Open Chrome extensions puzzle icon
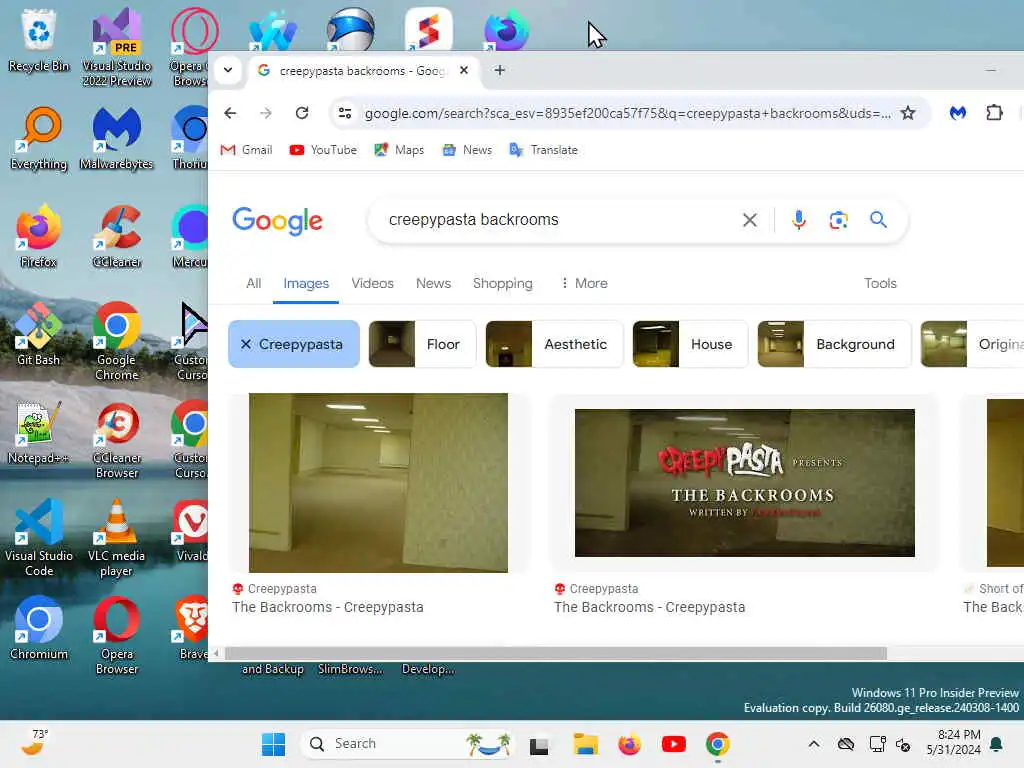This screenshot has height=768, width=1024. pos(994,113)
